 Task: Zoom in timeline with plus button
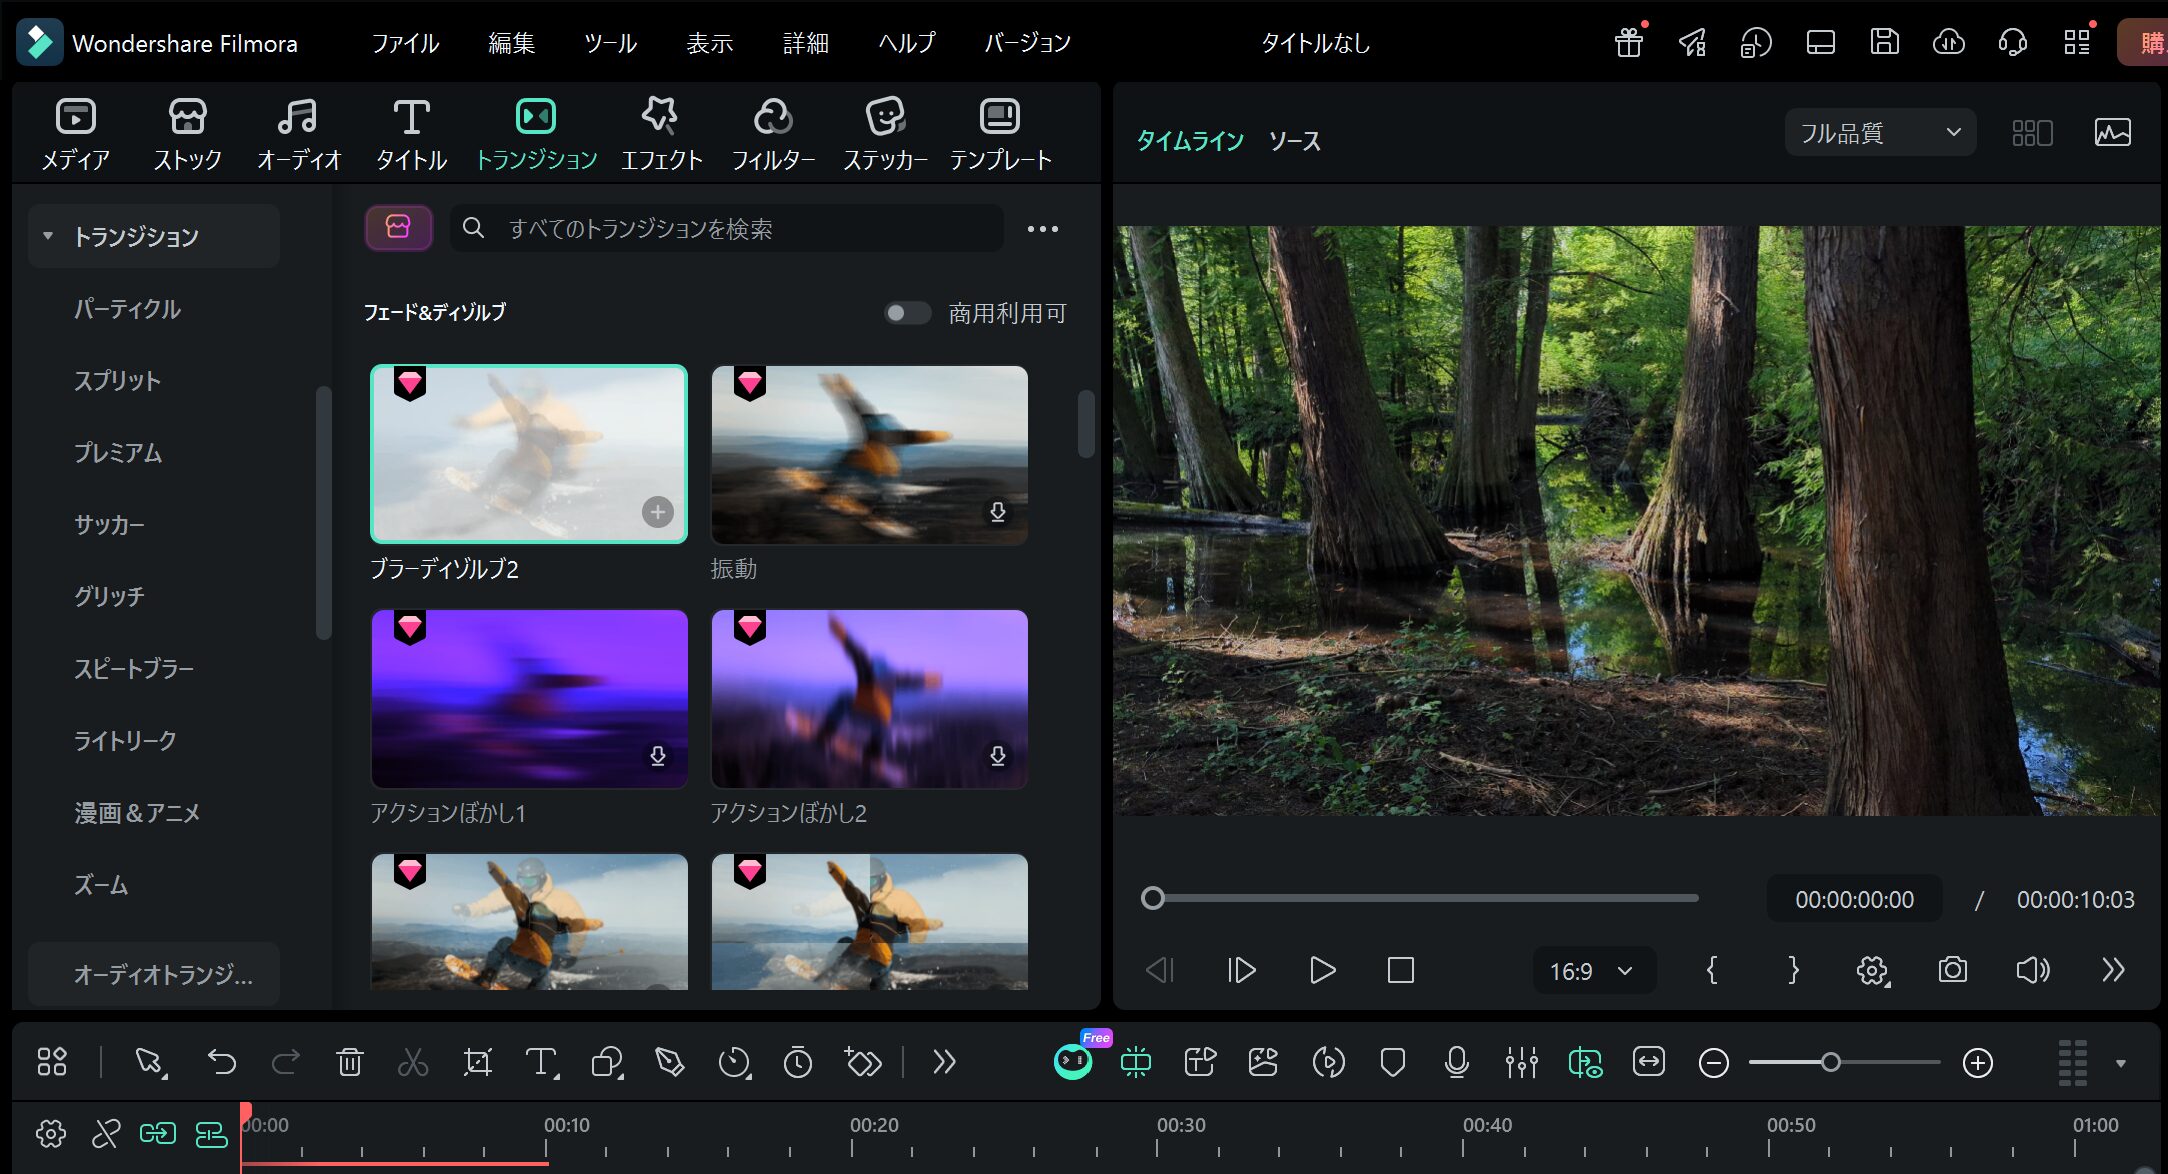coord(1977,1062)
